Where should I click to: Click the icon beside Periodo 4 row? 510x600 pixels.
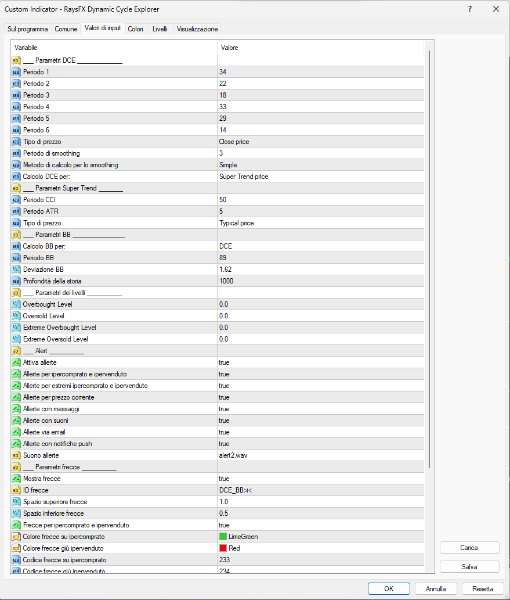point(16,107)
